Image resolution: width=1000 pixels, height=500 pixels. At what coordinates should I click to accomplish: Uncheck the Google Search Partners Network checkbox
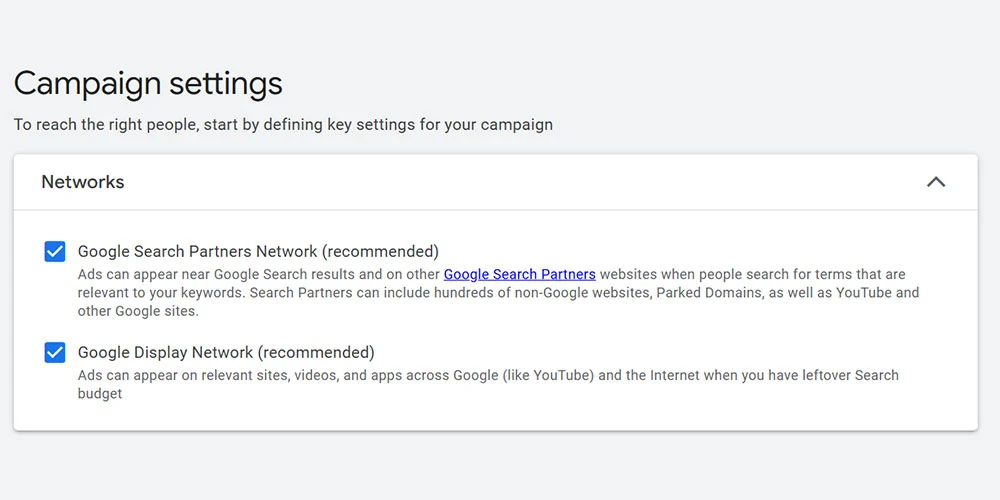[x=55, y=252]
